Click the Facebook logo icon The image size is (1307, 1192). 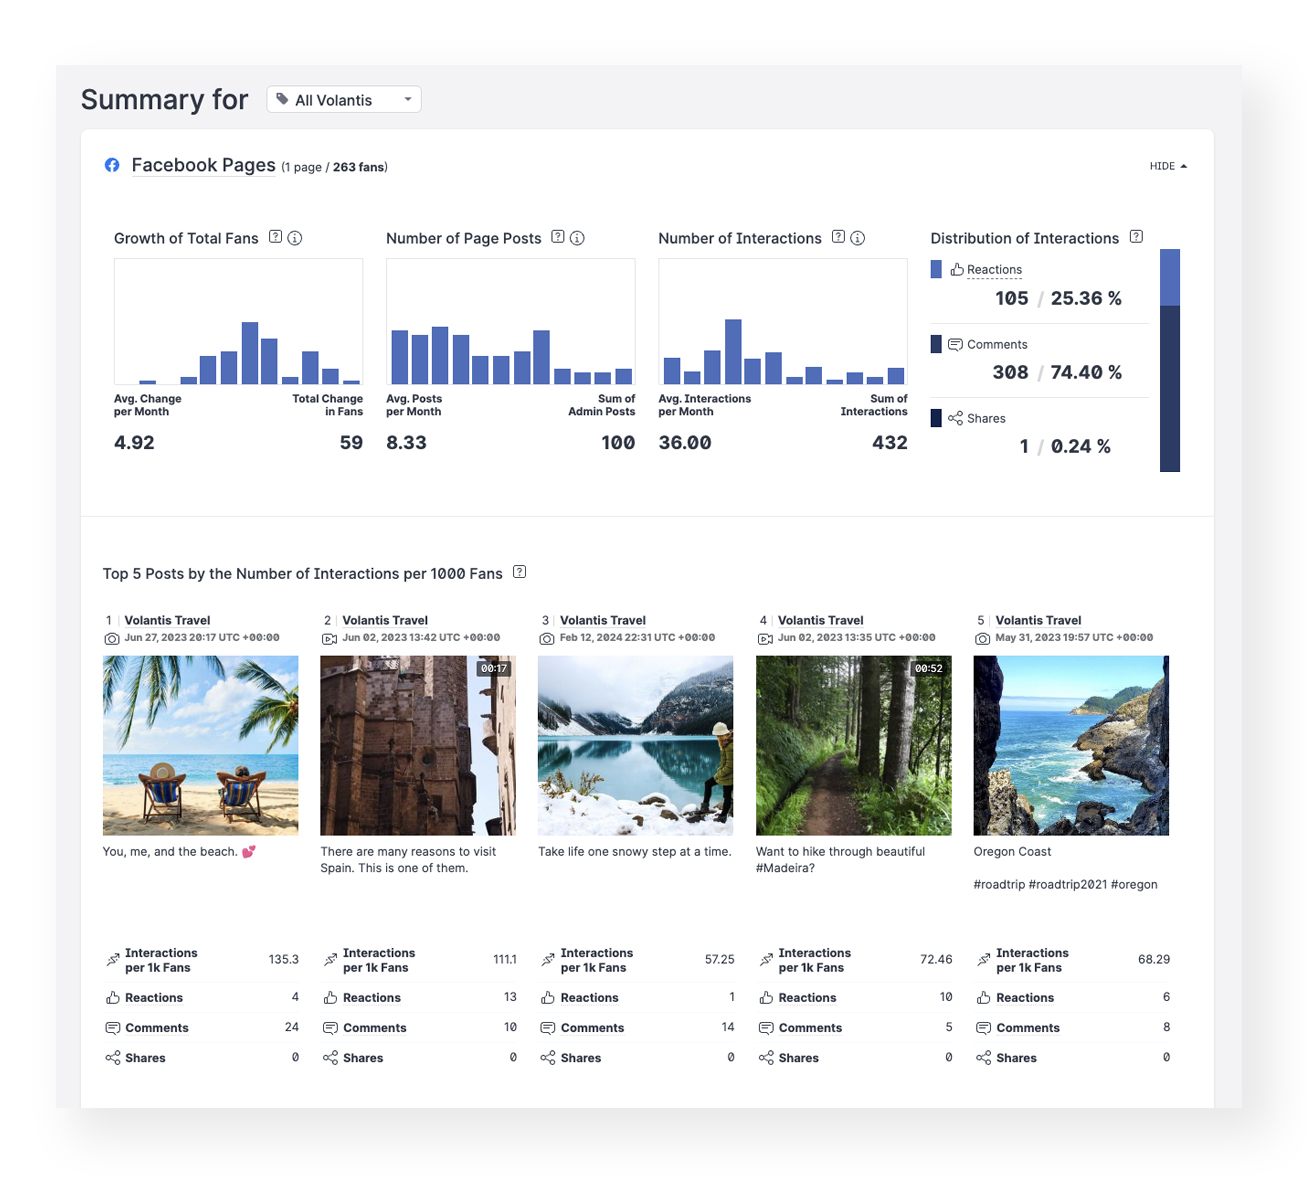point(112,165)
